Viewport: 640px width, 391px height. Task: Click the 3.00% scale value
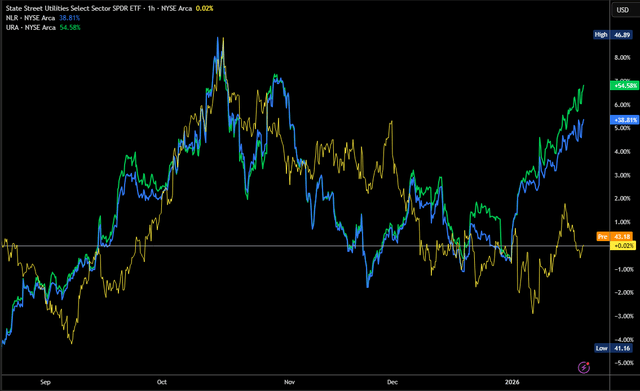622,175
